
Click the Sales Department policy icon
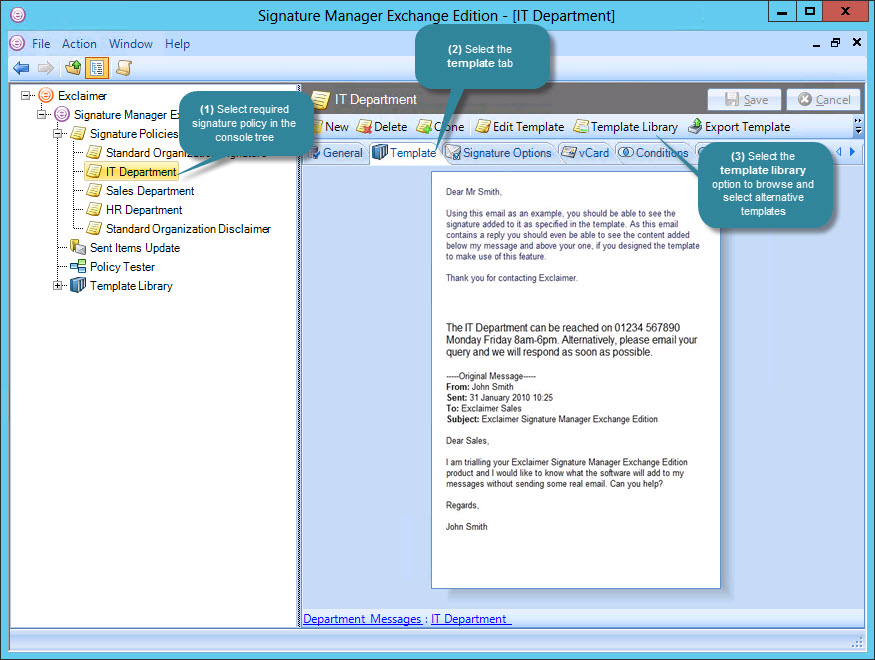coord(94,190)
